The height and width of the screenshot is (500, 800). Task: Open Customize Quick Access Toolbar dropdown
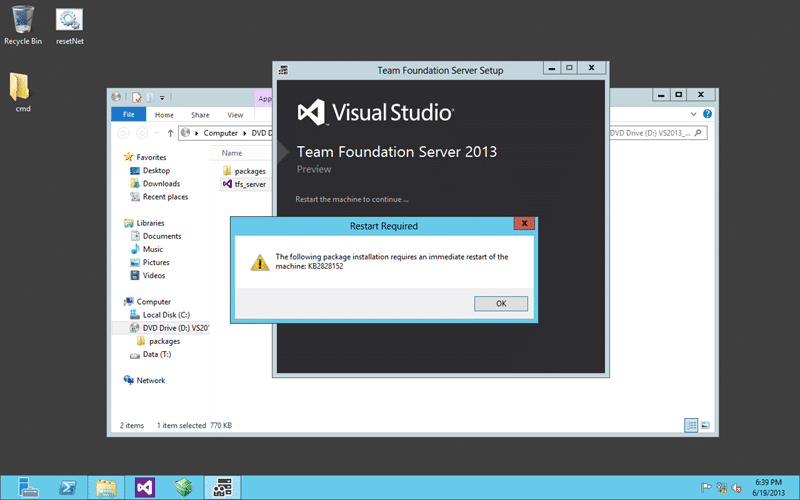[162, 97]
